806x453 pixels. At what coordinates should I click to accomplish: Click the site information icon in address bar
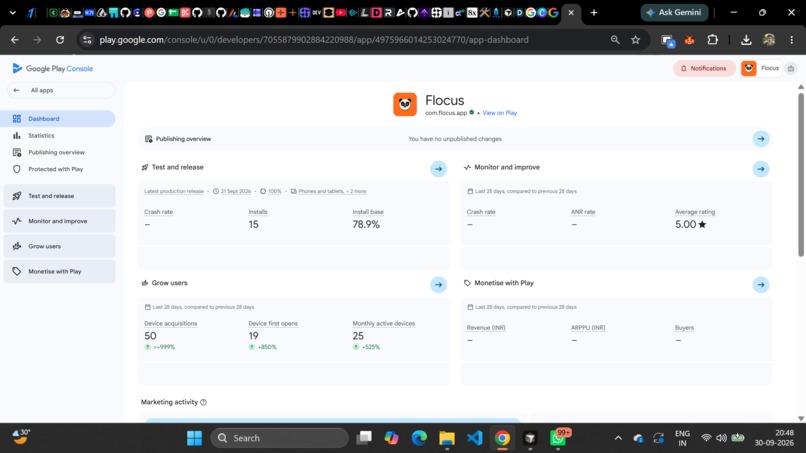[87, 40]
